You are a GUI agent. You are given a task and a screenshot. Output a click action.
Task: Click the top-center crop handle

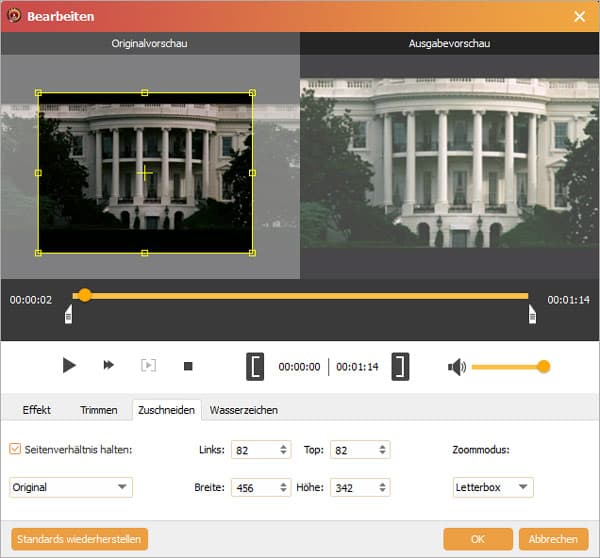[x=145, y=93]
